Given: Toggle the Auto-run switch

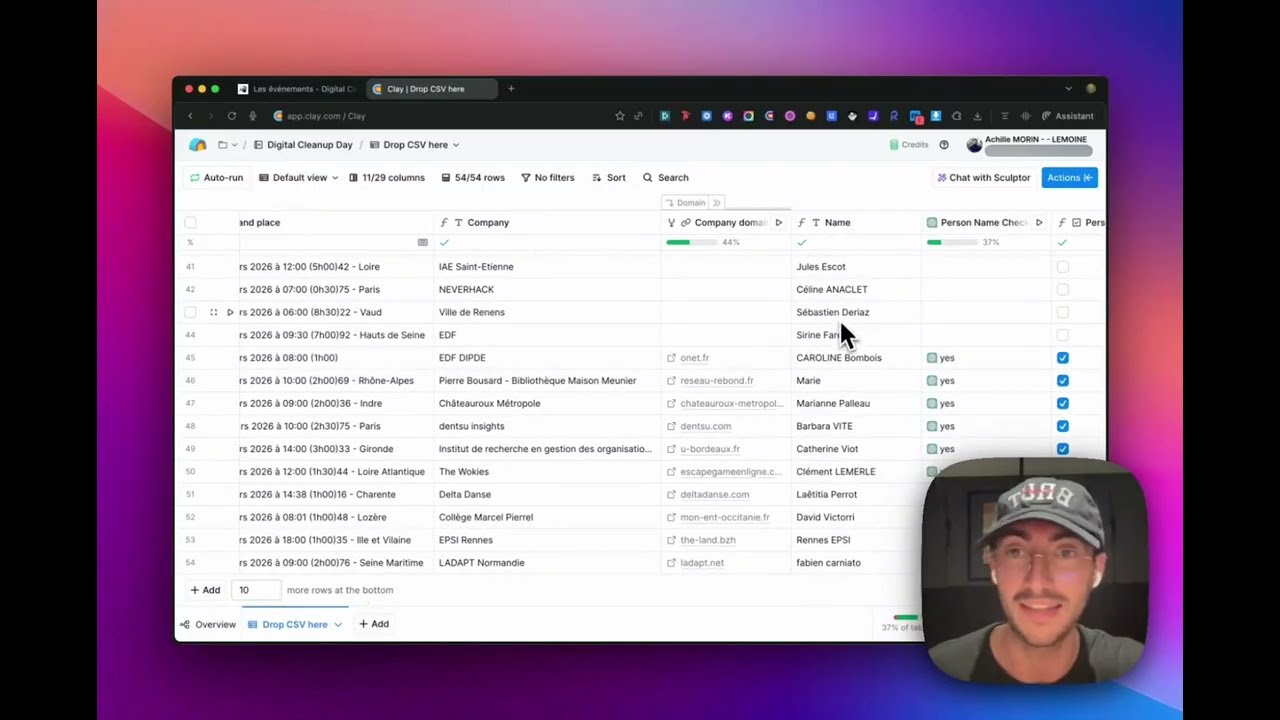Looking at the screenshot, I should pyautogui.click(x=216, y=178).
